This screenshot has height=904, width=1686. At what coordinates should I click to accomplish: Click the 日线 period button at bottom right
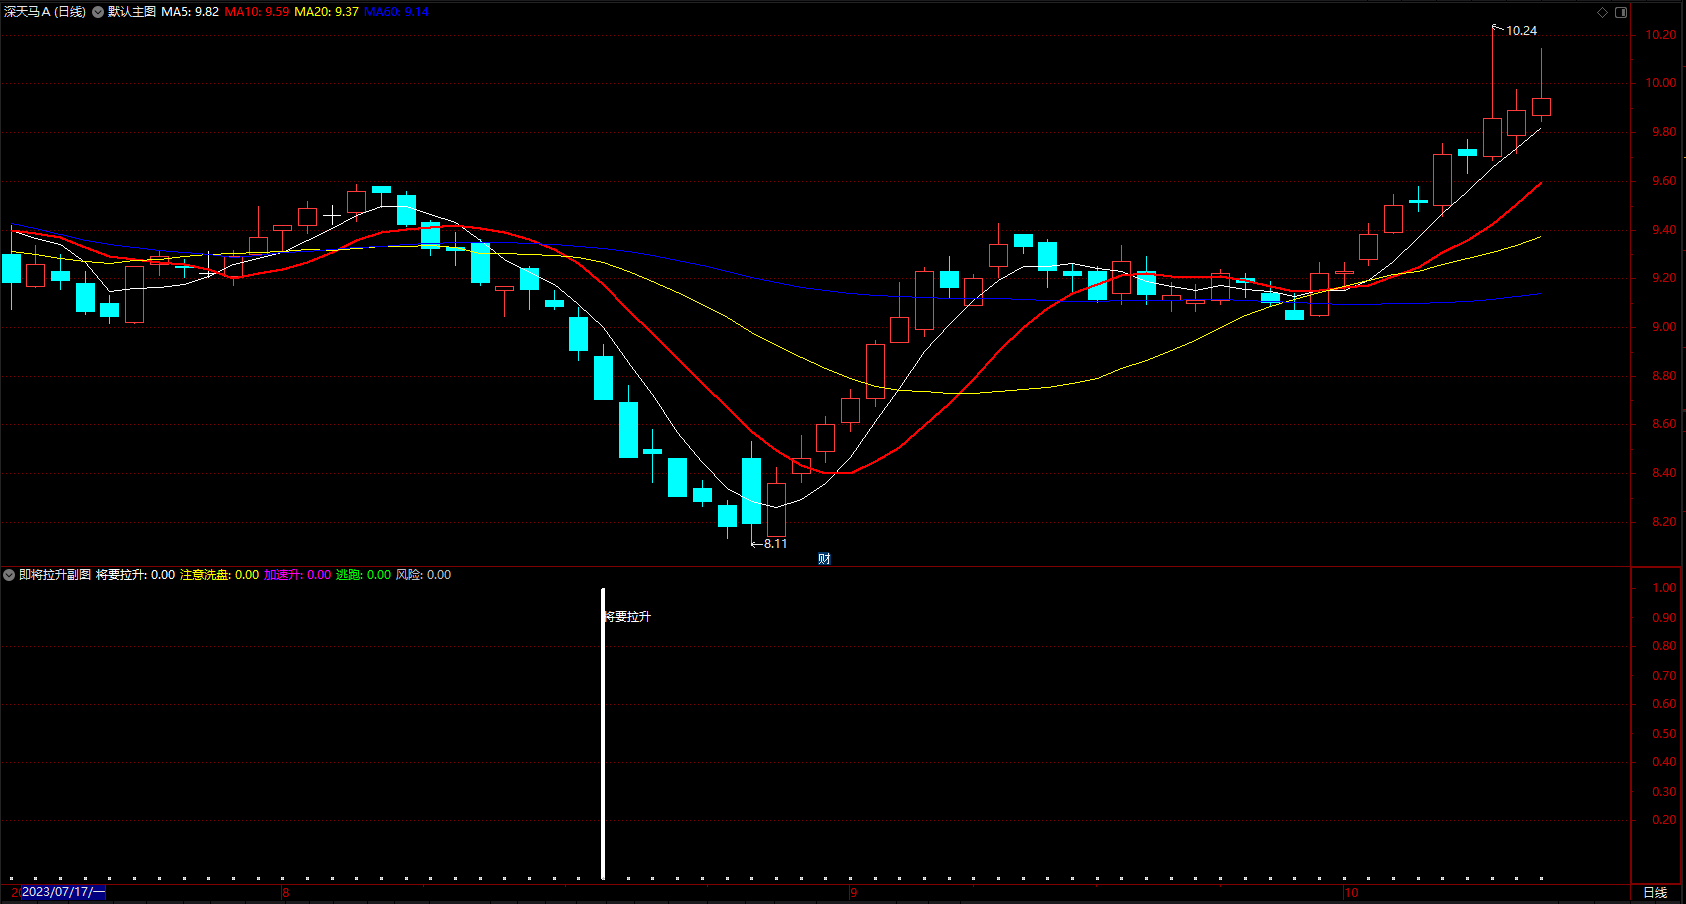coord(1655,893)
